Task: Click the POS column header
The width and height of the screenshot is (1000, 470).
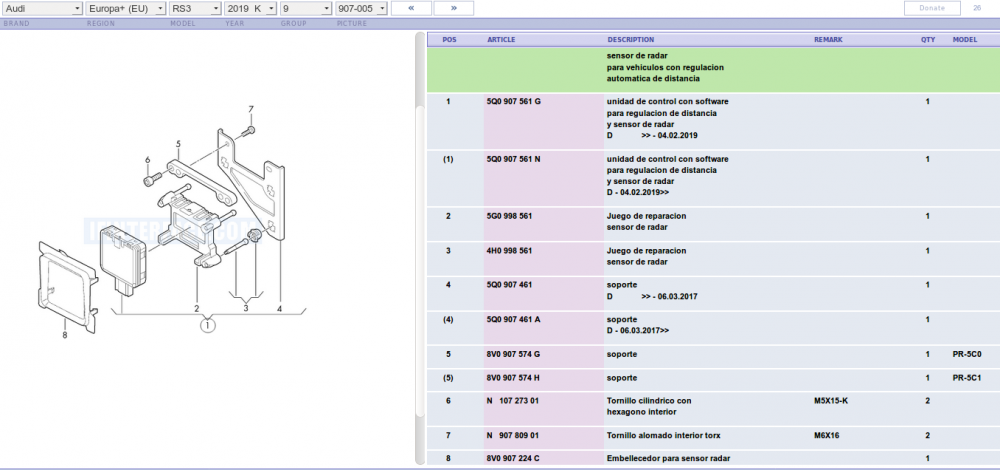Action: 450,40
